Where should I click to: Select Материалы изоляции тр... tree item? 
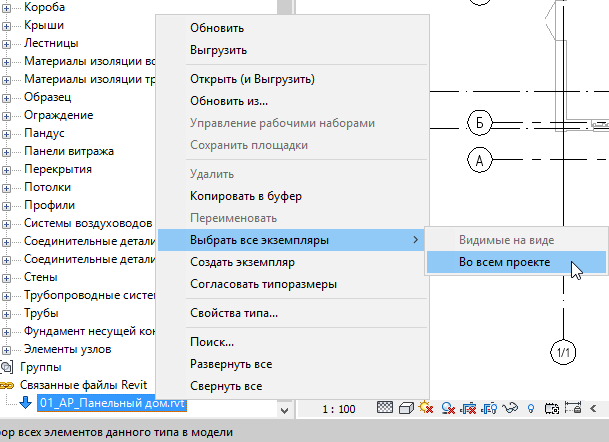90,79
